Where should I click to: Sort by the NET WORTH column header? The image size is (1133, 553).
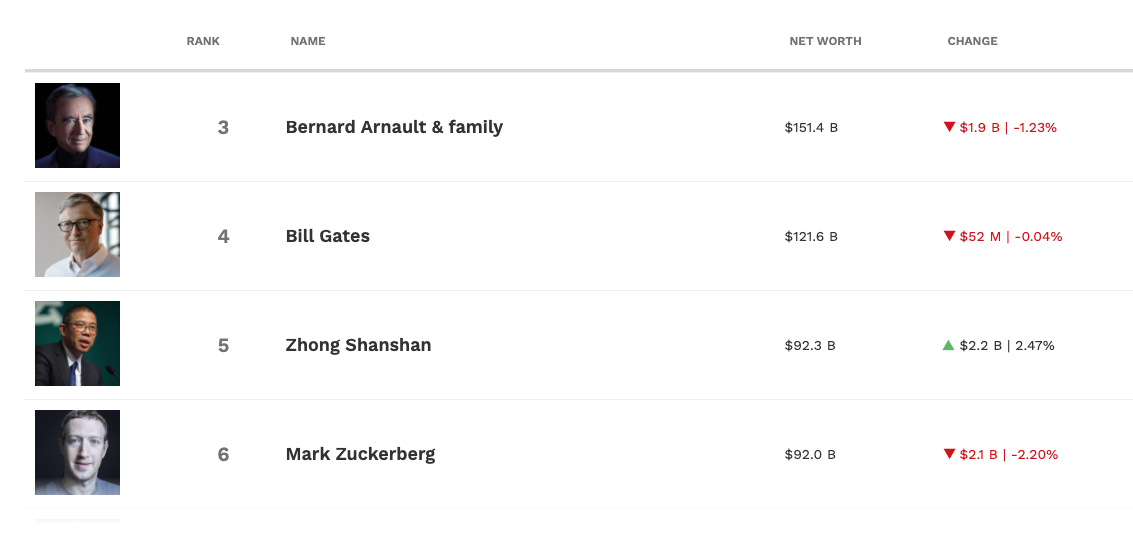click(x=825, y=41)
